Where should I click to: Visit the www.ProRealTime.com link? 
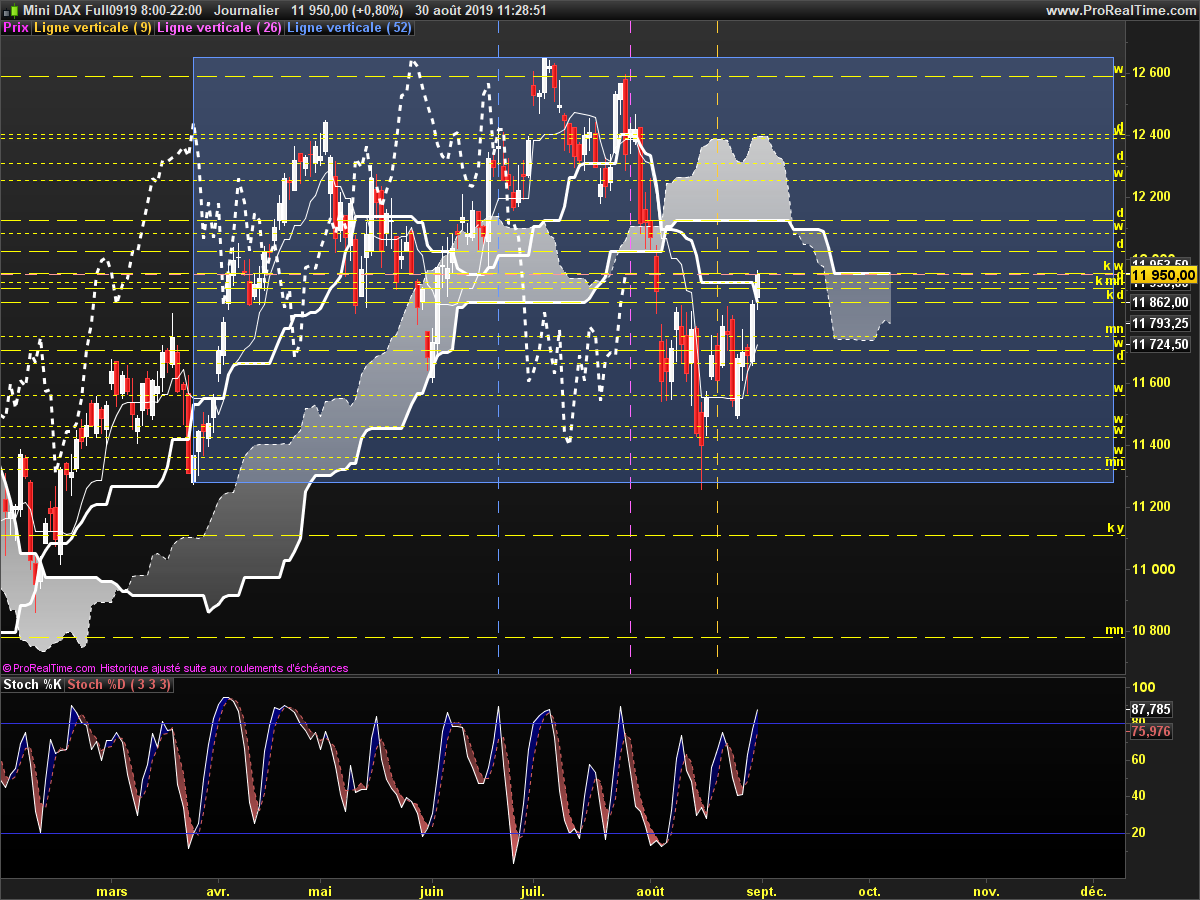point(1120,10)
